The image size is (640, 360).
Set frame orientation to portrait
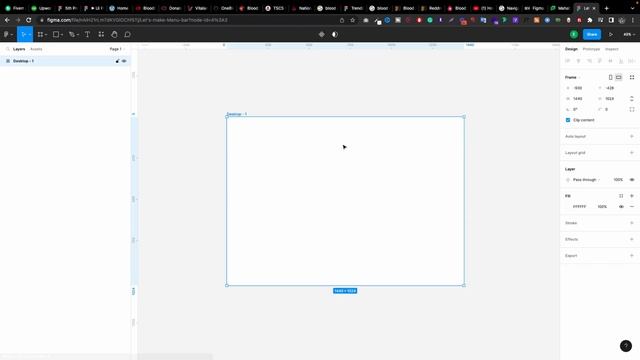pos(611,77)
